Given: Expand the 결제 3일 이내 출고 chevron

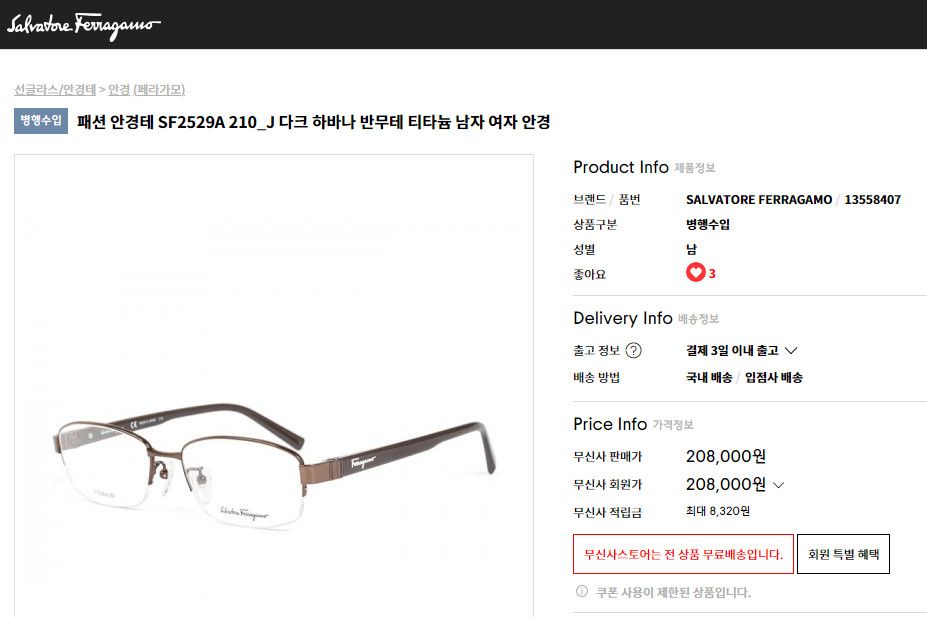Looking at the screenshot, I should coord(791,350).
